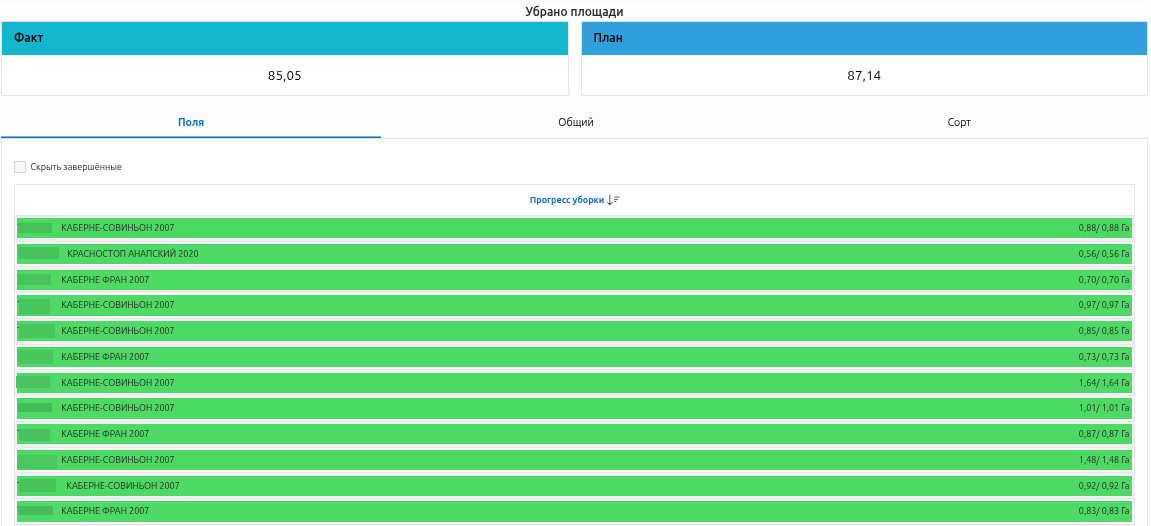Viewport: 1151px width, 526px height.
Task: Select the КАБЕРНЕ ФРАН row with 0,70 Га
Action: click(574, 280)
